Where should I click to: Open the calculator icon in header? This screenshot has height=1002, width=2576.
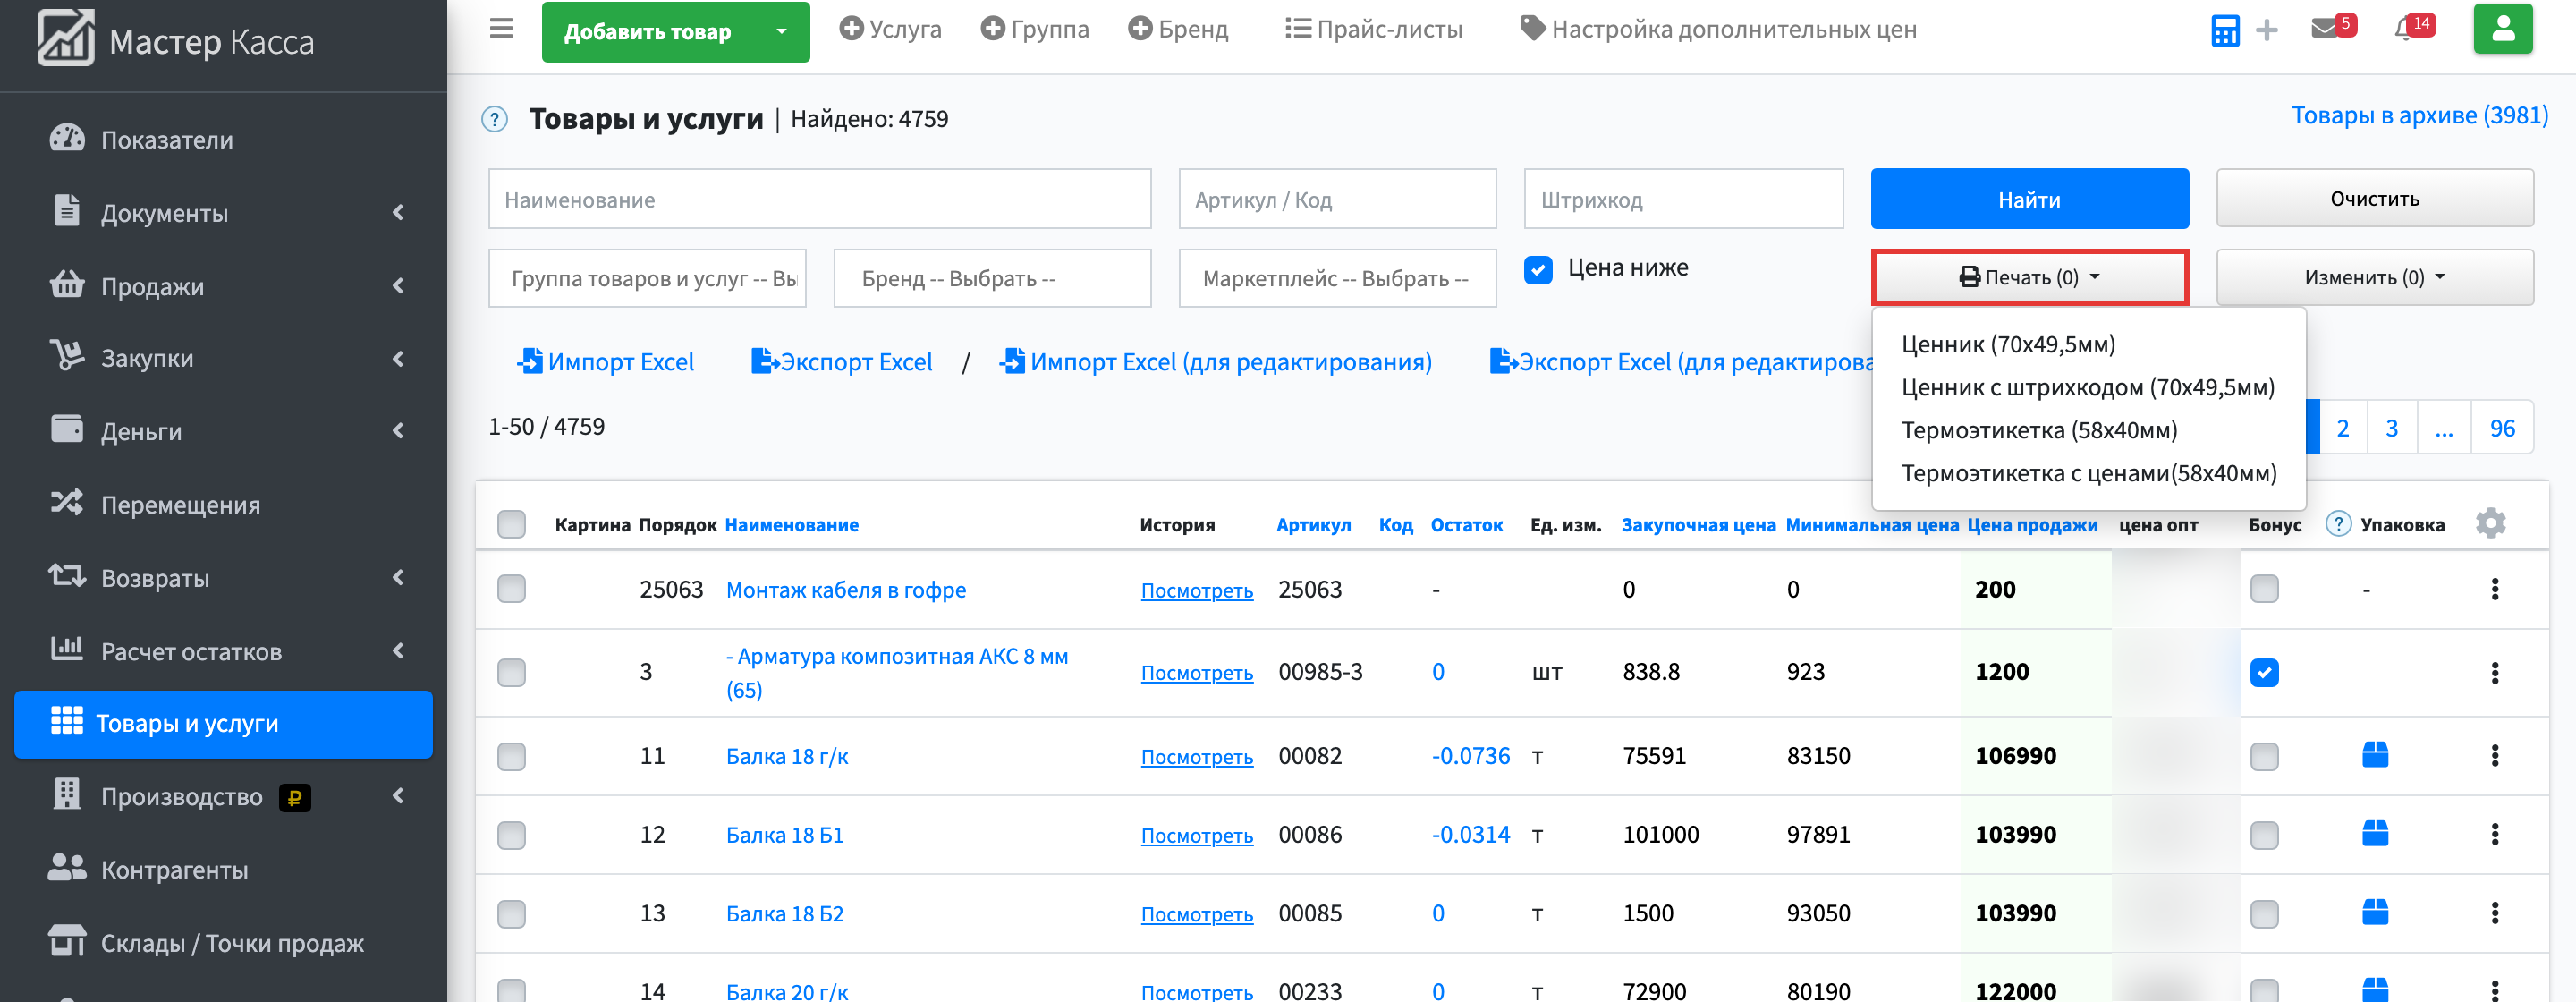pos(2225,30)
